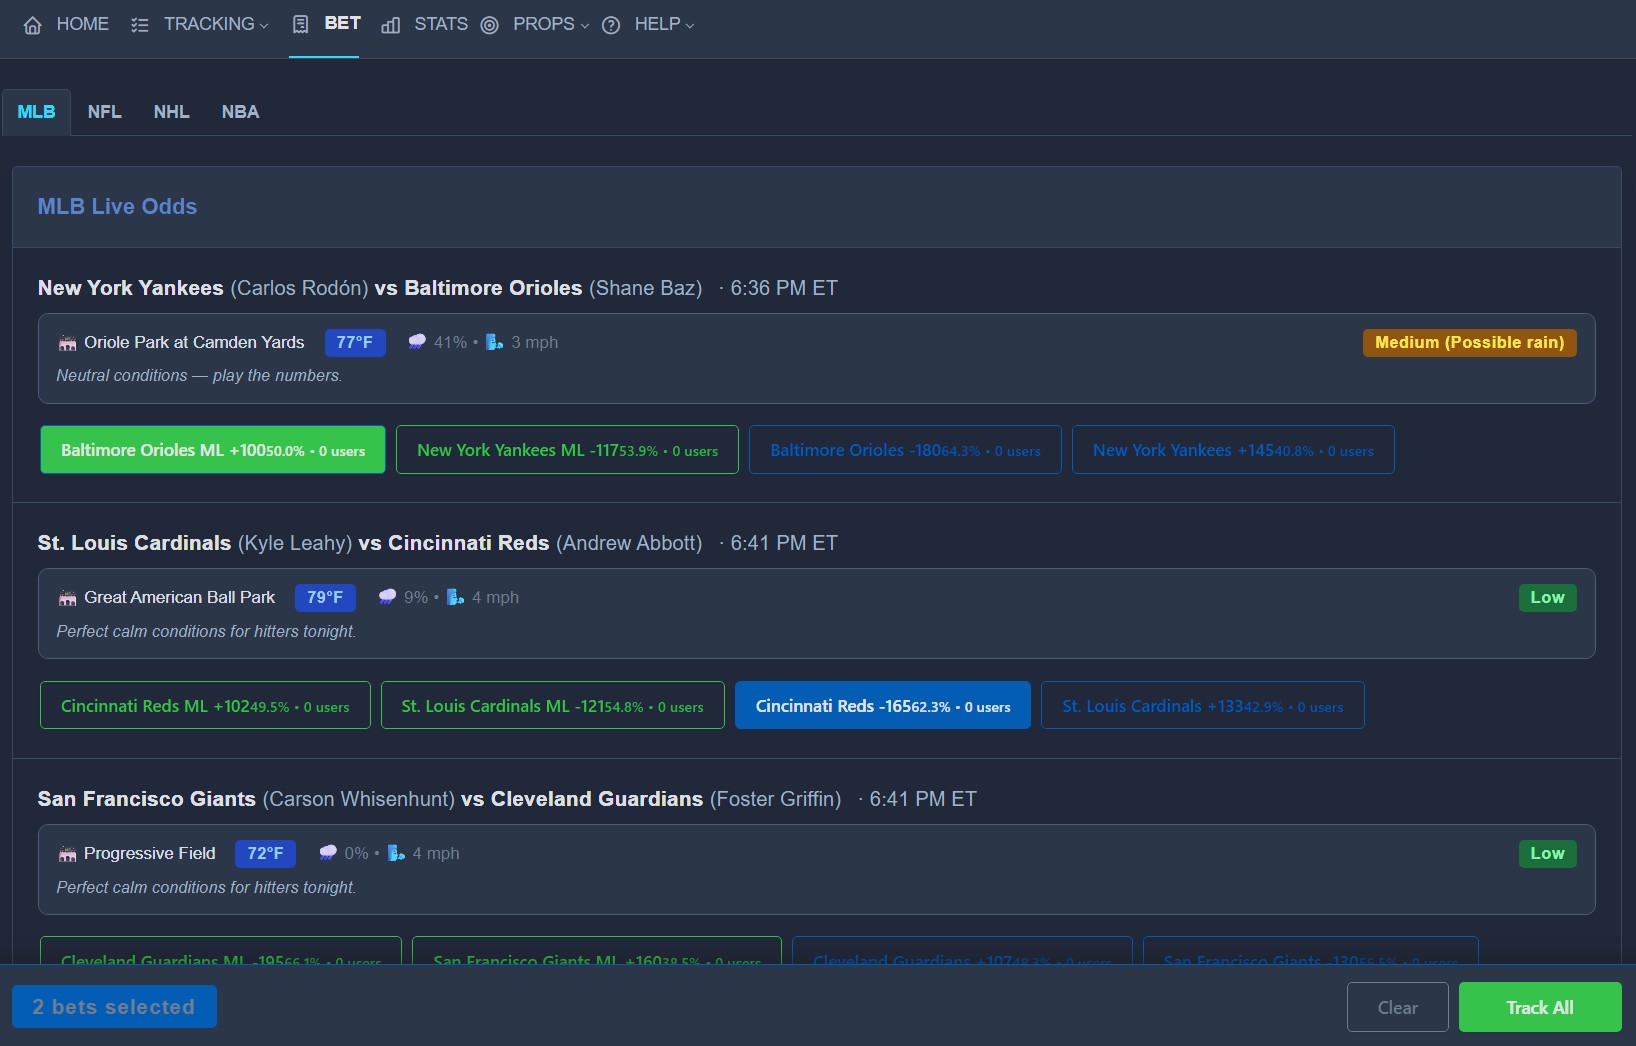This screenshot has width=1636, height=1046.
Task: Click St. Louis Cardinals vs Cincinnati Reds title
Action: (x=370, y=543)
